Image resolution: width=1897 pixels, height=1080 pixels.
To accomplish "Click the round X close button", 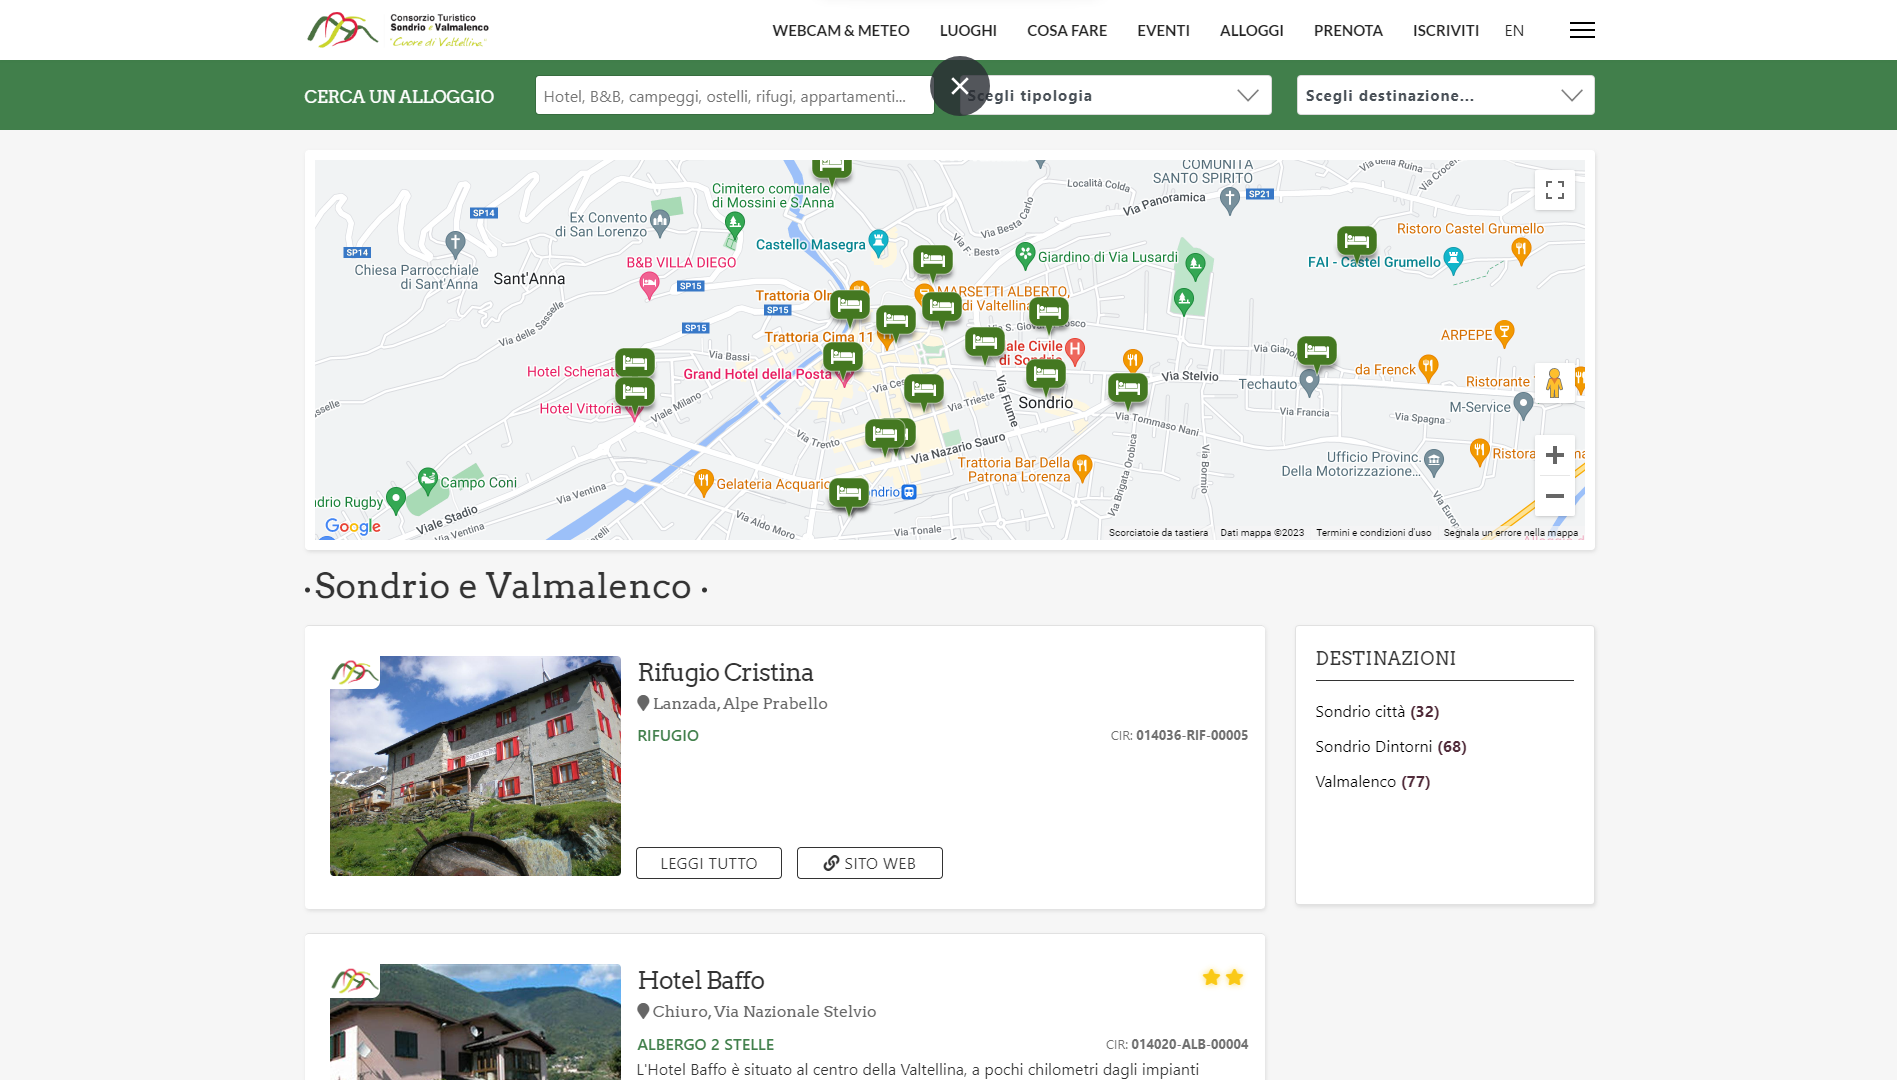I will (x=959, y=86).
